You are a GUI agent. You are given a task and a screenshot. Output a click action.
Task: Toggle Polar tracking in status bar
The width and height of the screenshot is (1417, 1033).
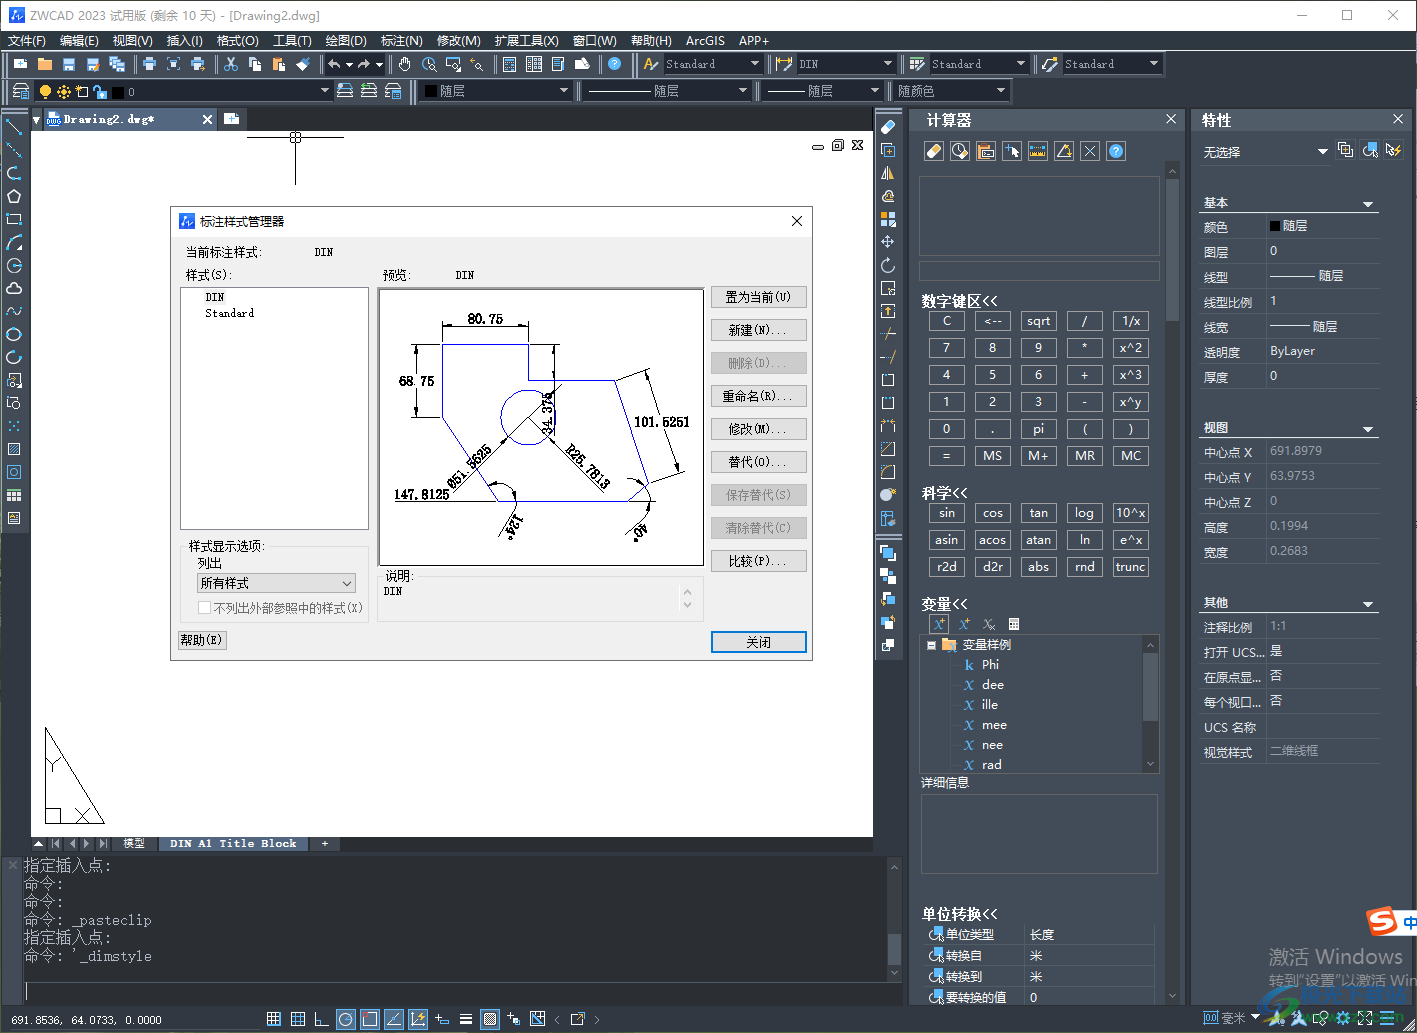346,1019
